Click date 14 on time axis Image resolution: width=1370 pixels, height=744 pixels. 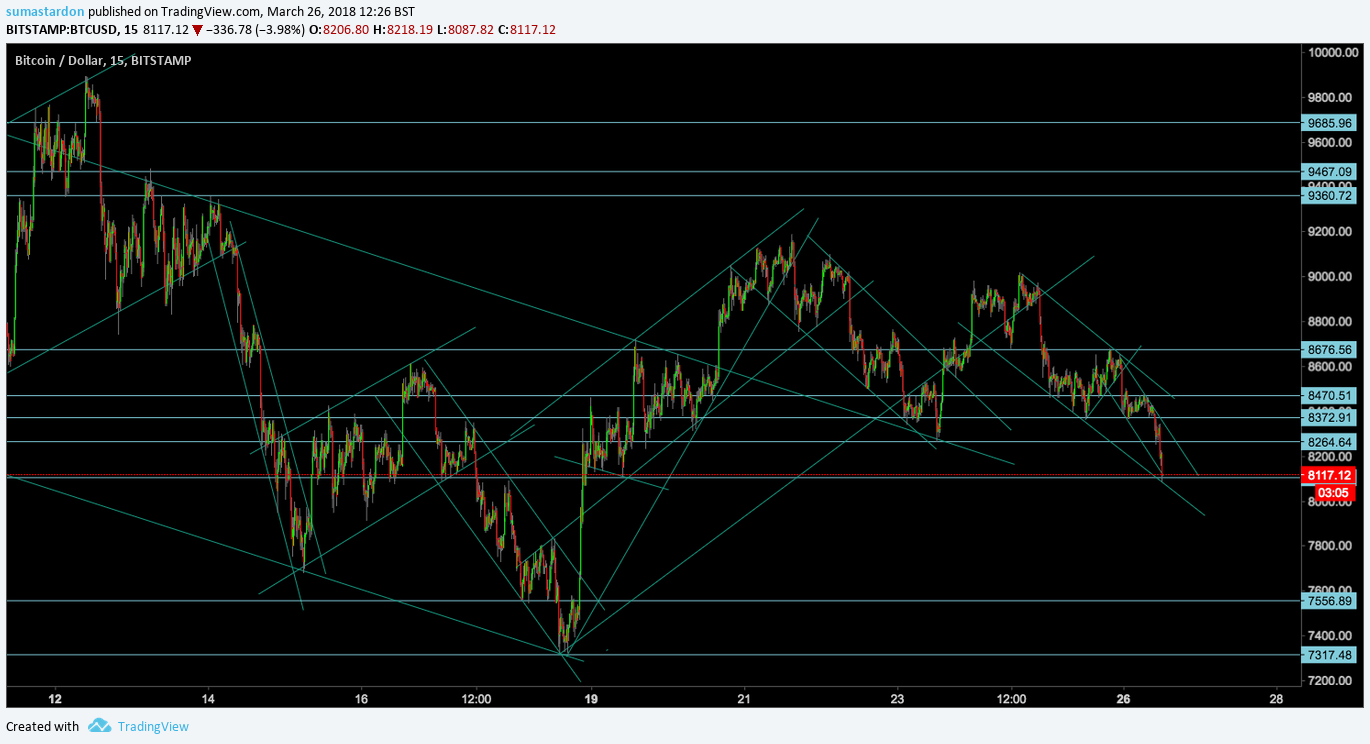[208, 698]
